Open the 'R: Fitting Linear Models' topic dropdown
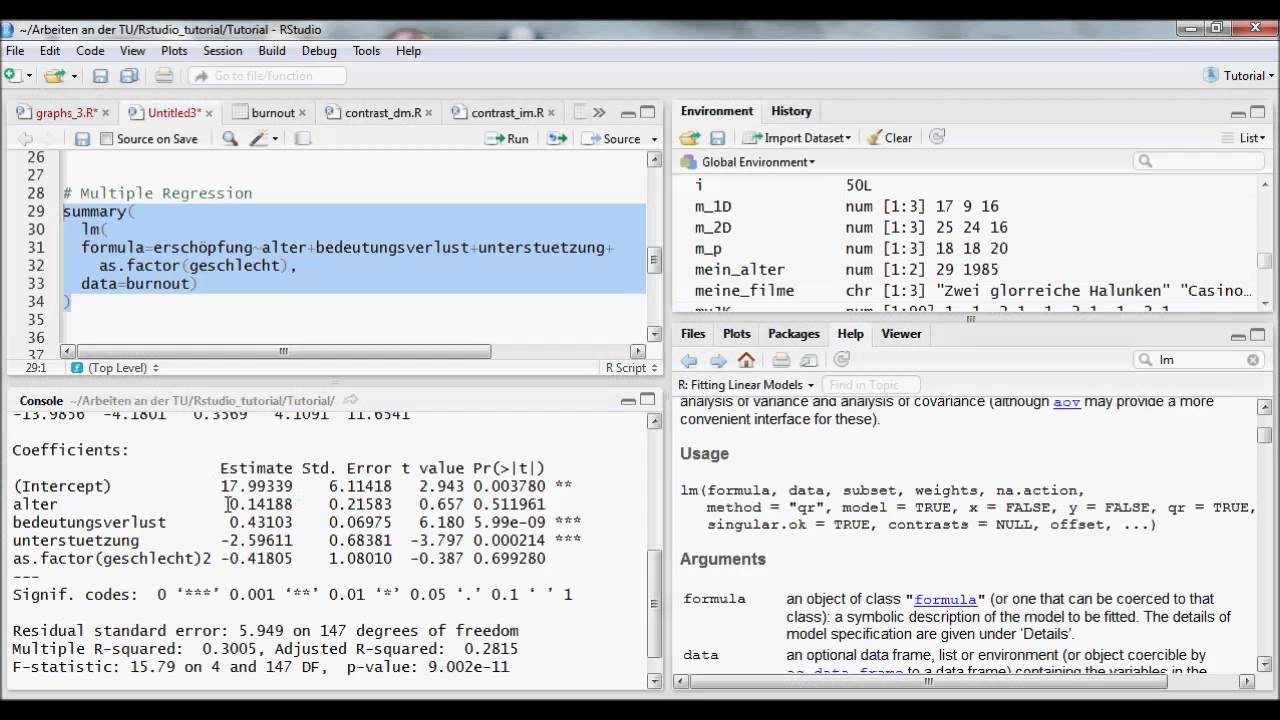 tap(746, 385)
